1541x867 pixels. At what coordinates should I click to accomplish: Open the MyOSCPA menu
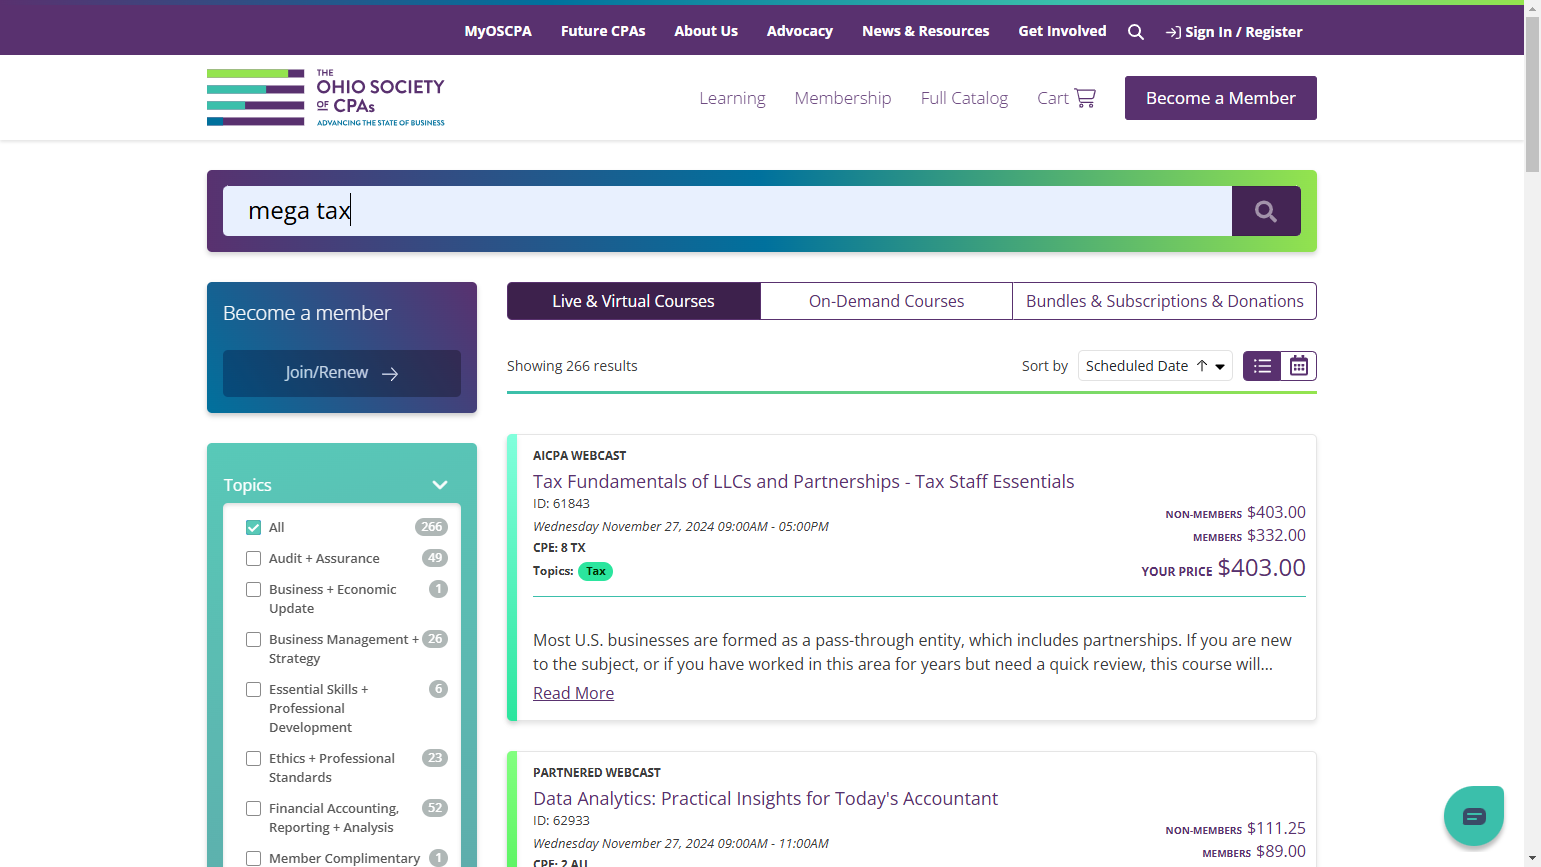(498, 31)
